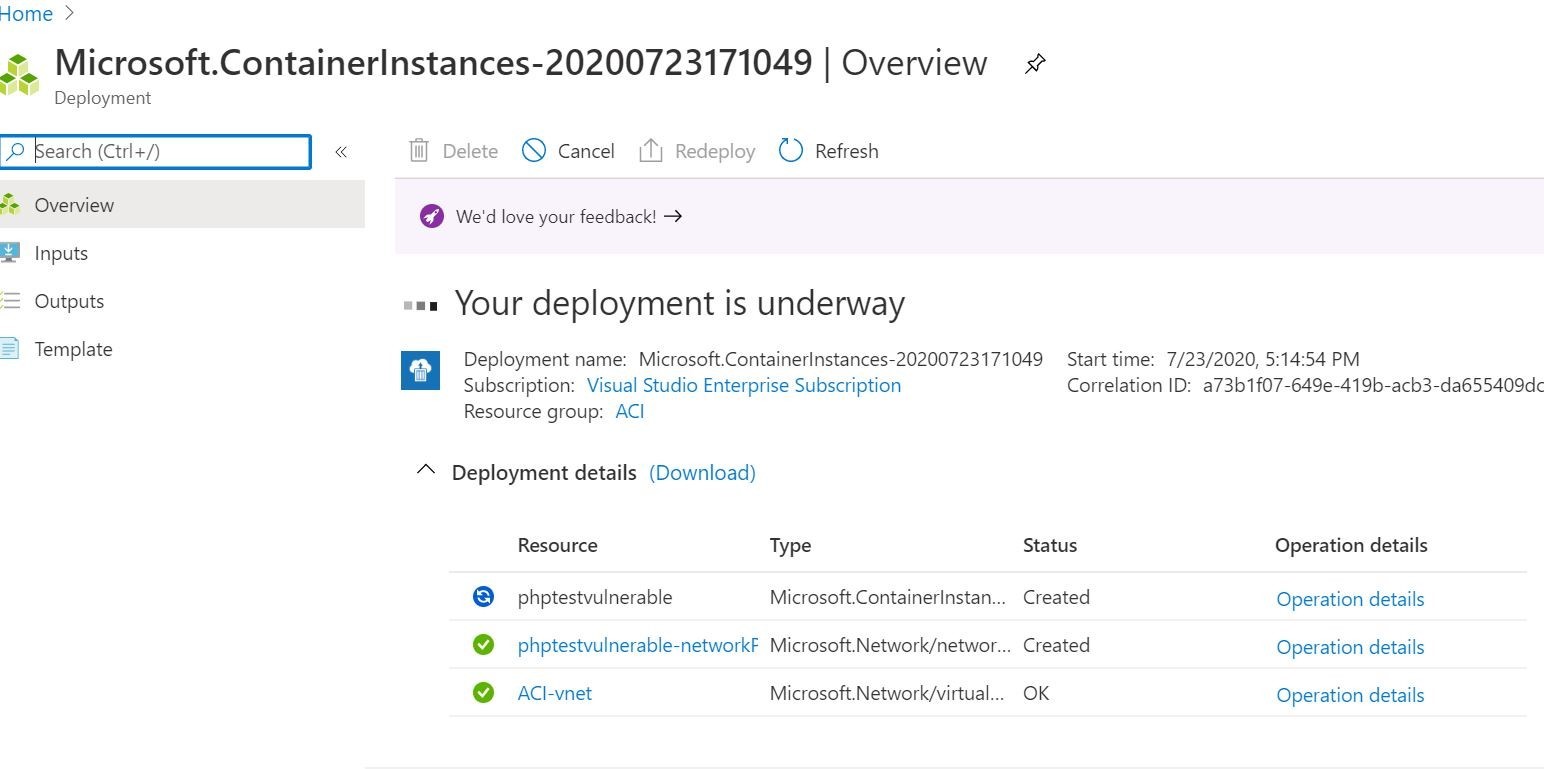Click the green checkmark beside phptestvulnerable-networkP
Image resolution: width=1544 pixels, height=769 pixels.
(x=483, y=644)
